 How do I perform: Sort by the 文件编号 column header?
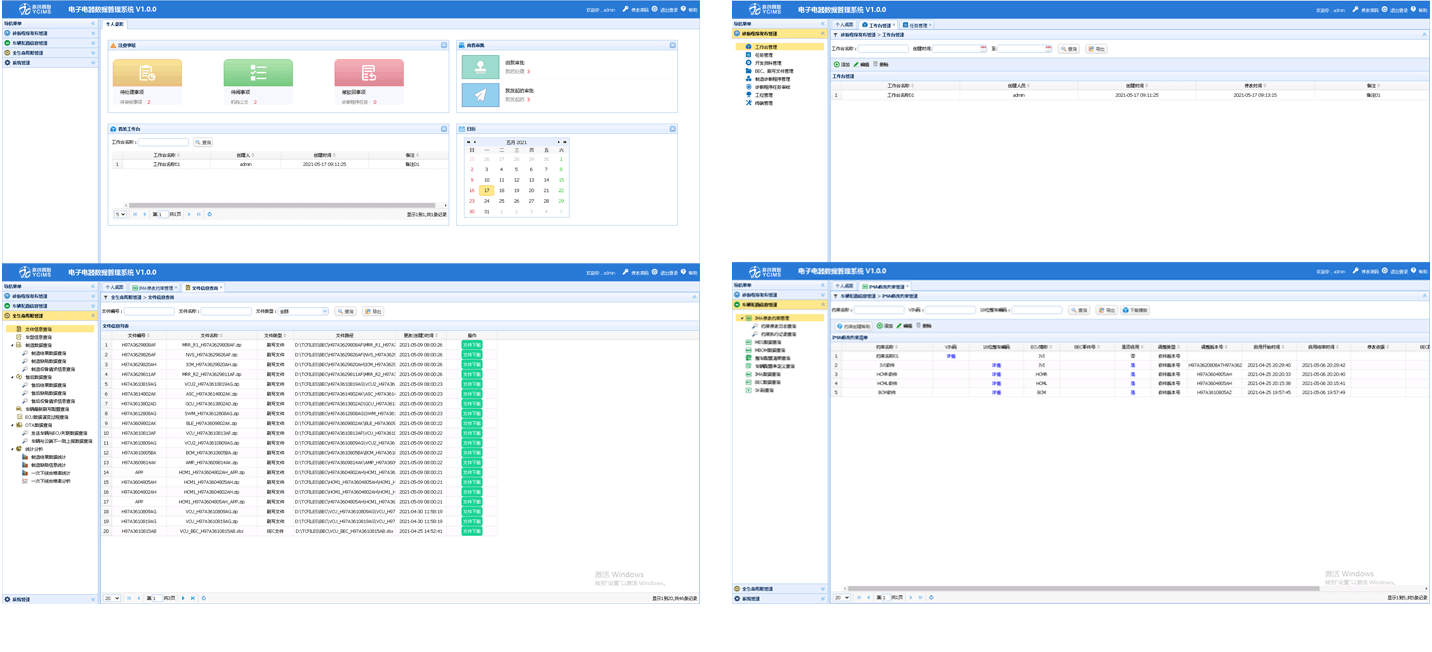138,336
